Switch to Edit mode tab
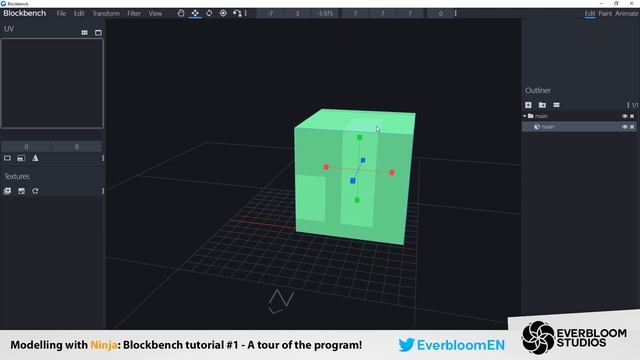This screenshot has width=640, height=360. tap(590, 13)
